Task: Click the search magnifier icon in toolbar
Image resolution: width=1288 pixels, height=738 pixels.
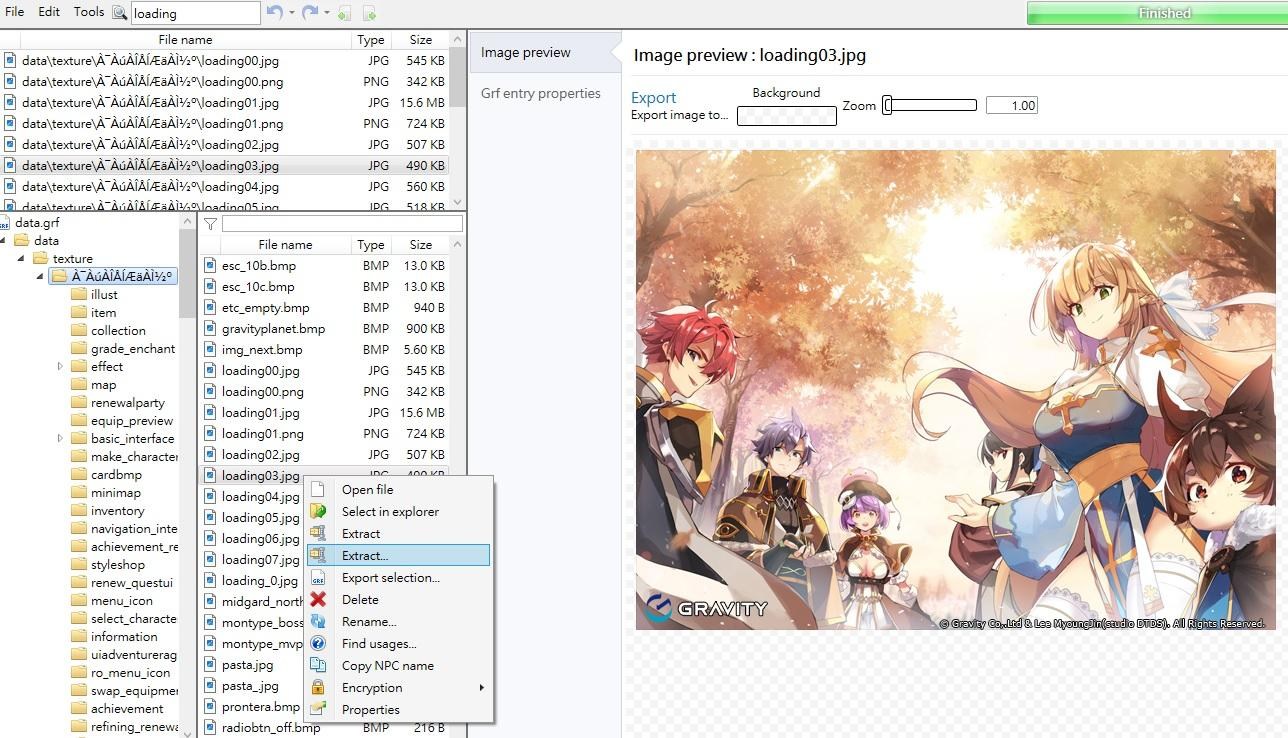Action: 119,13
